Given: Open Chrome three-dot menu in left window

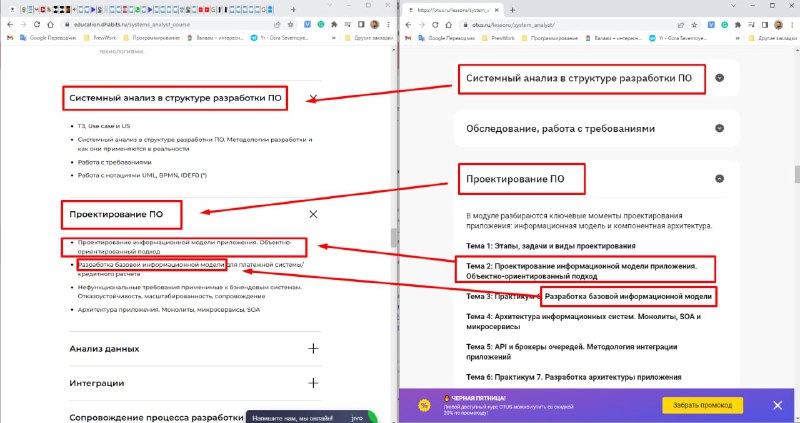Looking at the screenshot, I should 387,22.
